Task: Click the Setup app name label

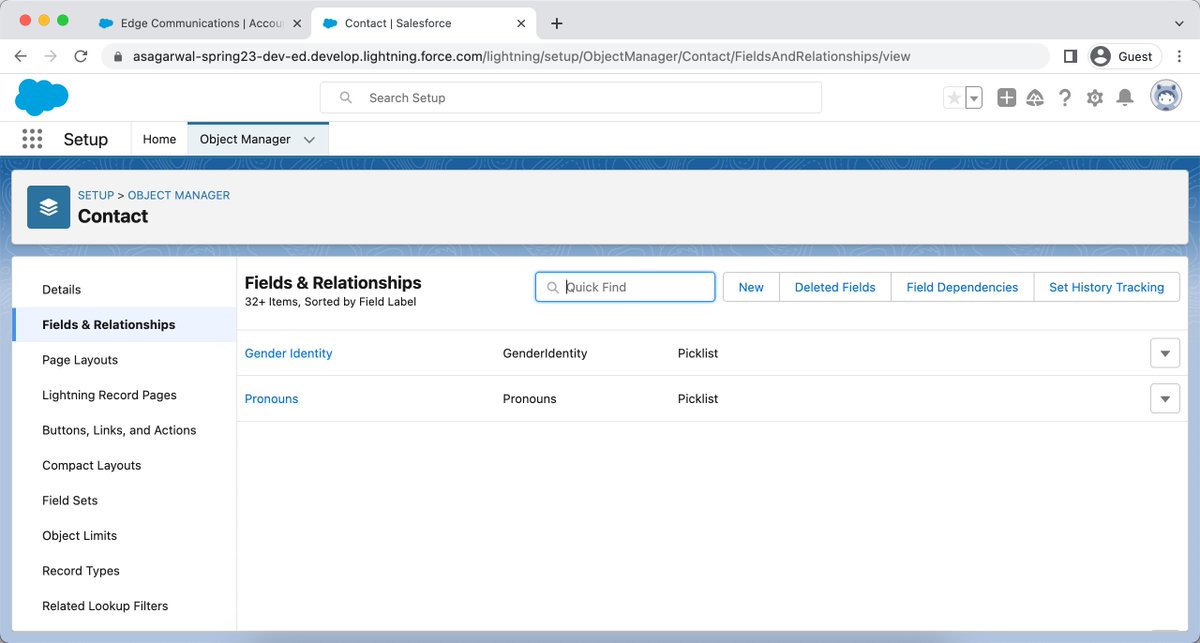Action: point(85,139)
